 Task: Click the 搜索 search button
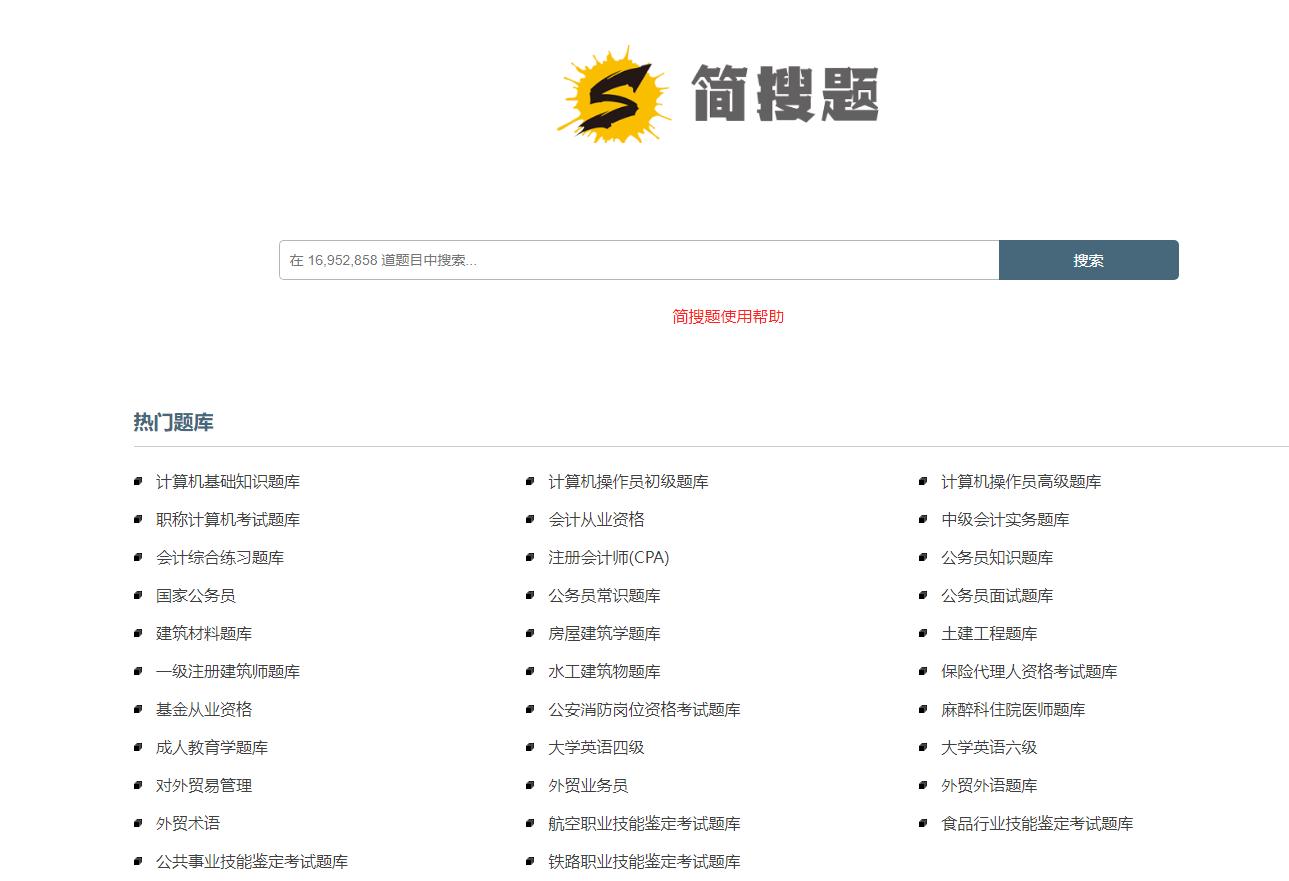coord(1088,259)
